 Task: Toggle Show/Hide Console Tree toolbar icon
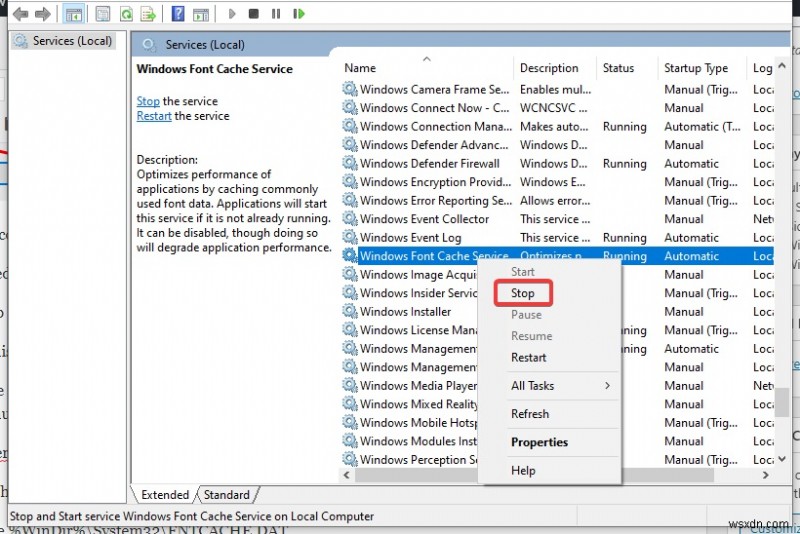[74, 14]
